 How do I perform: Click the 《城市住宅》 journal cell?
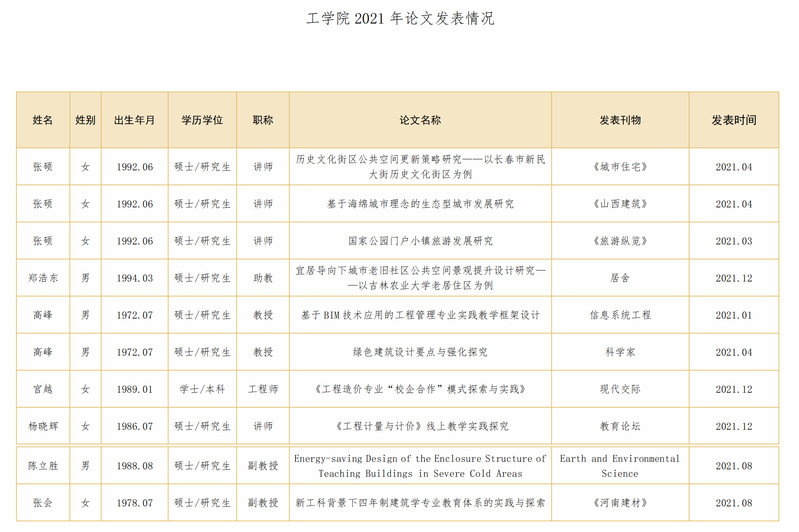(x=620, y=167)
